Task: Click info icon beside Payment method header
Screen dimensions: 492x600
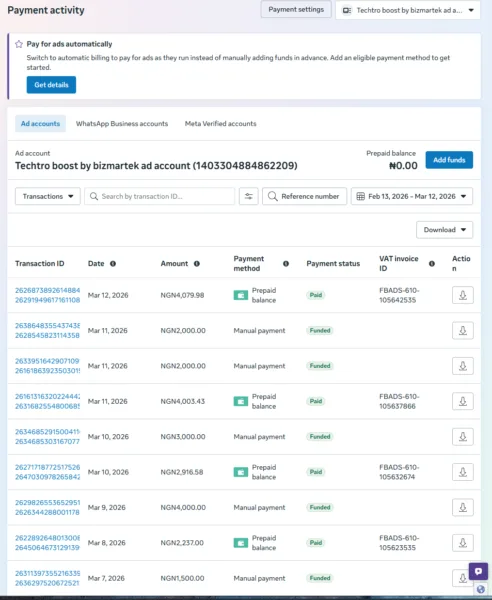Action: point(286,264)
